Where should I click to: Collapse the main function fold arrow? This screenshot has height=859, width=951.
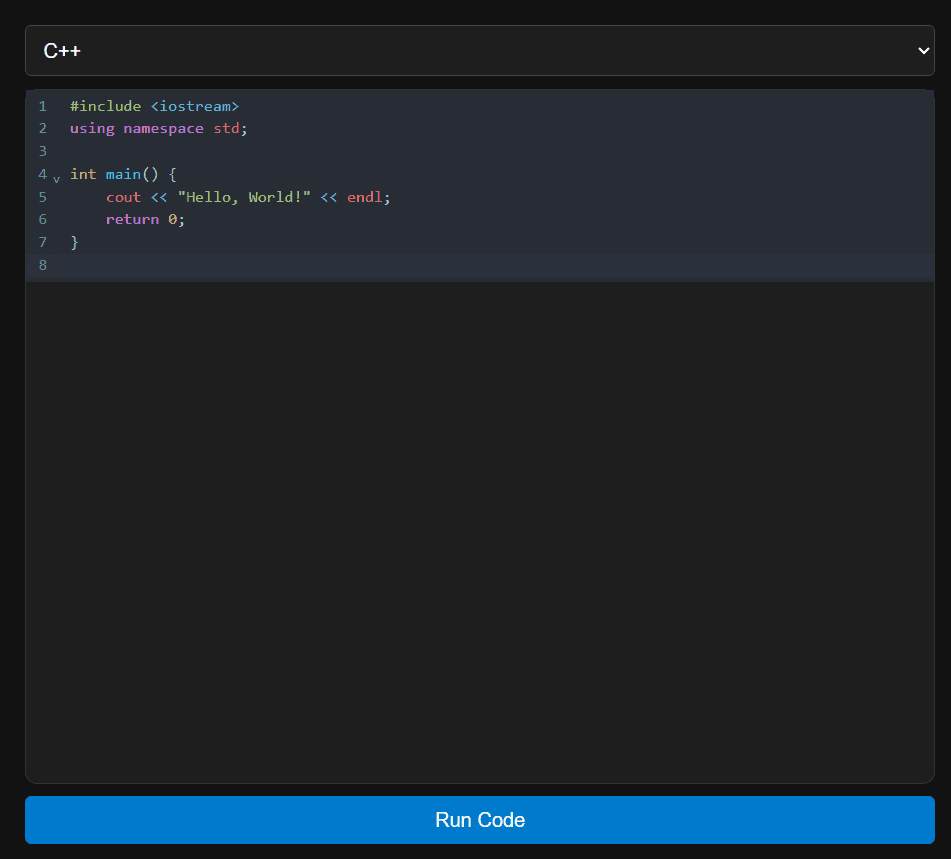click(57, 178)
